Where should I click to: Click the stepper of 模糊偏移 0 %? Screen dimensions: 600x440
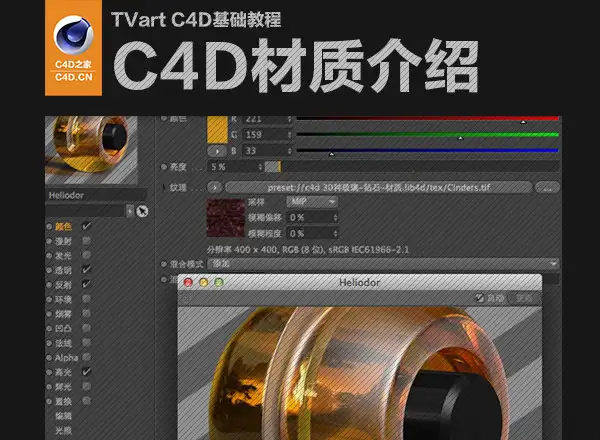336,218
